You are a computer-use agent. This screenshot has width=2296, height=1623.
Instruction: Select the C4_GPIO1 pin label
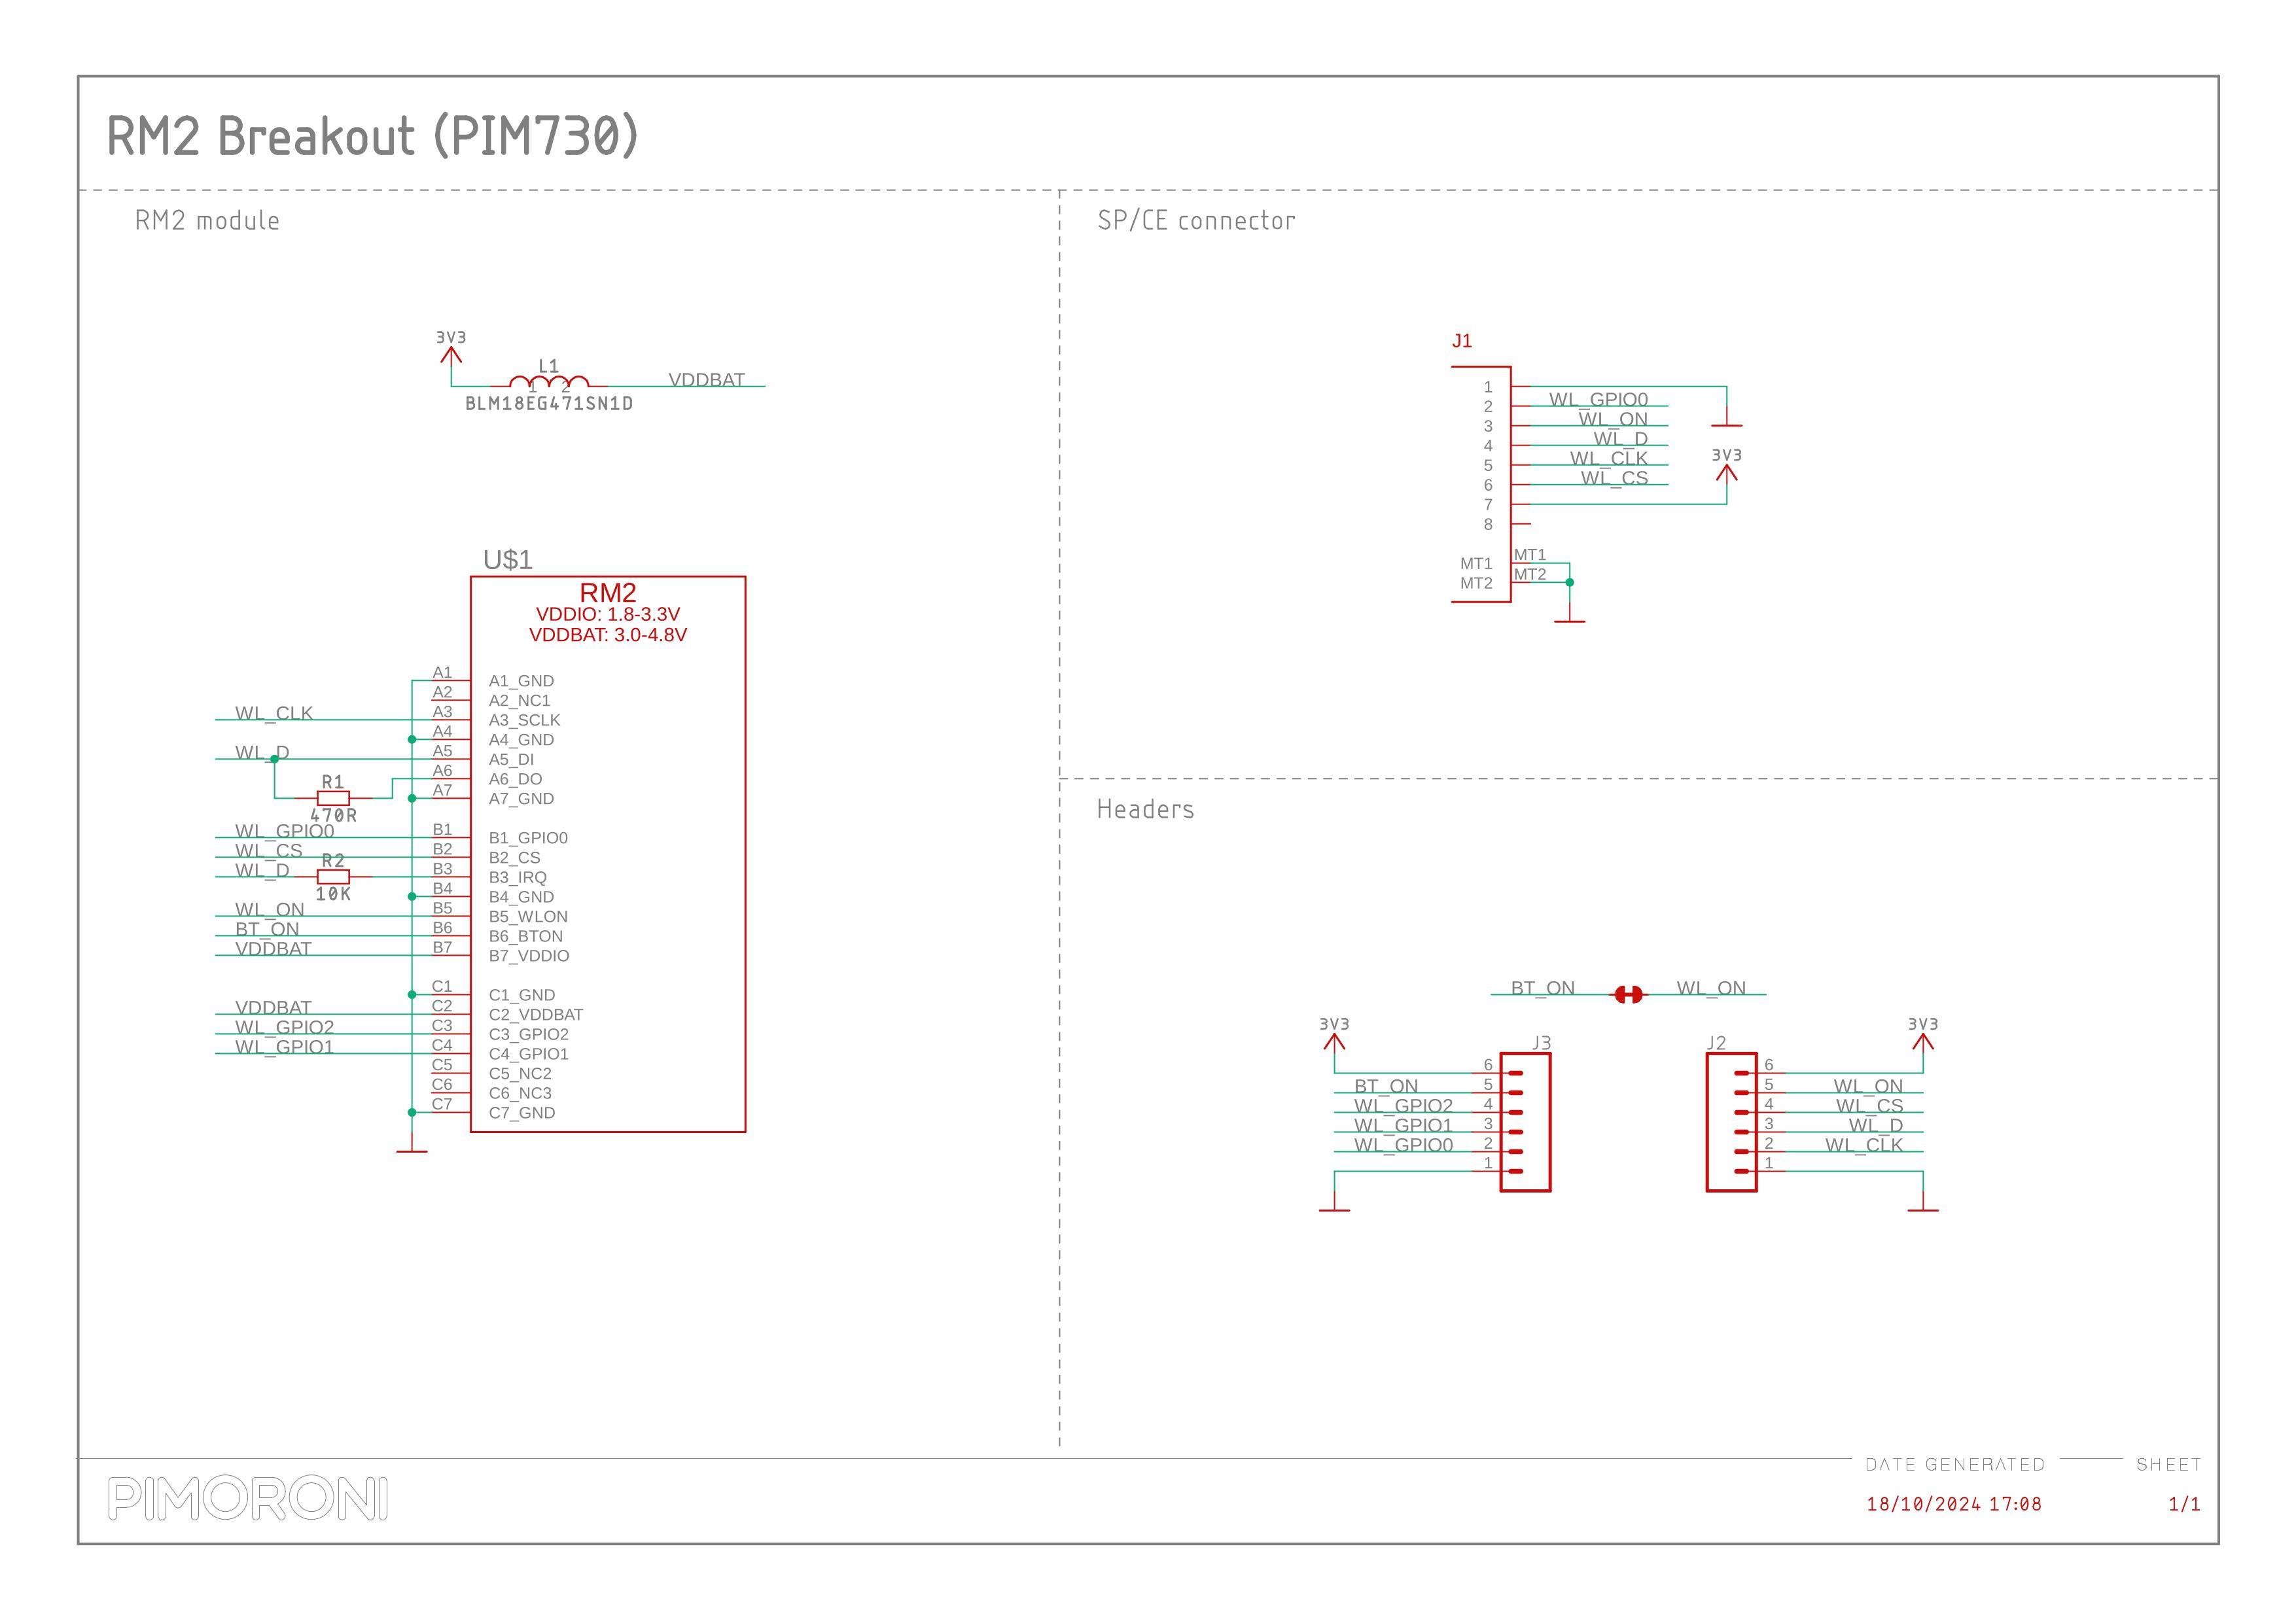529,1054
